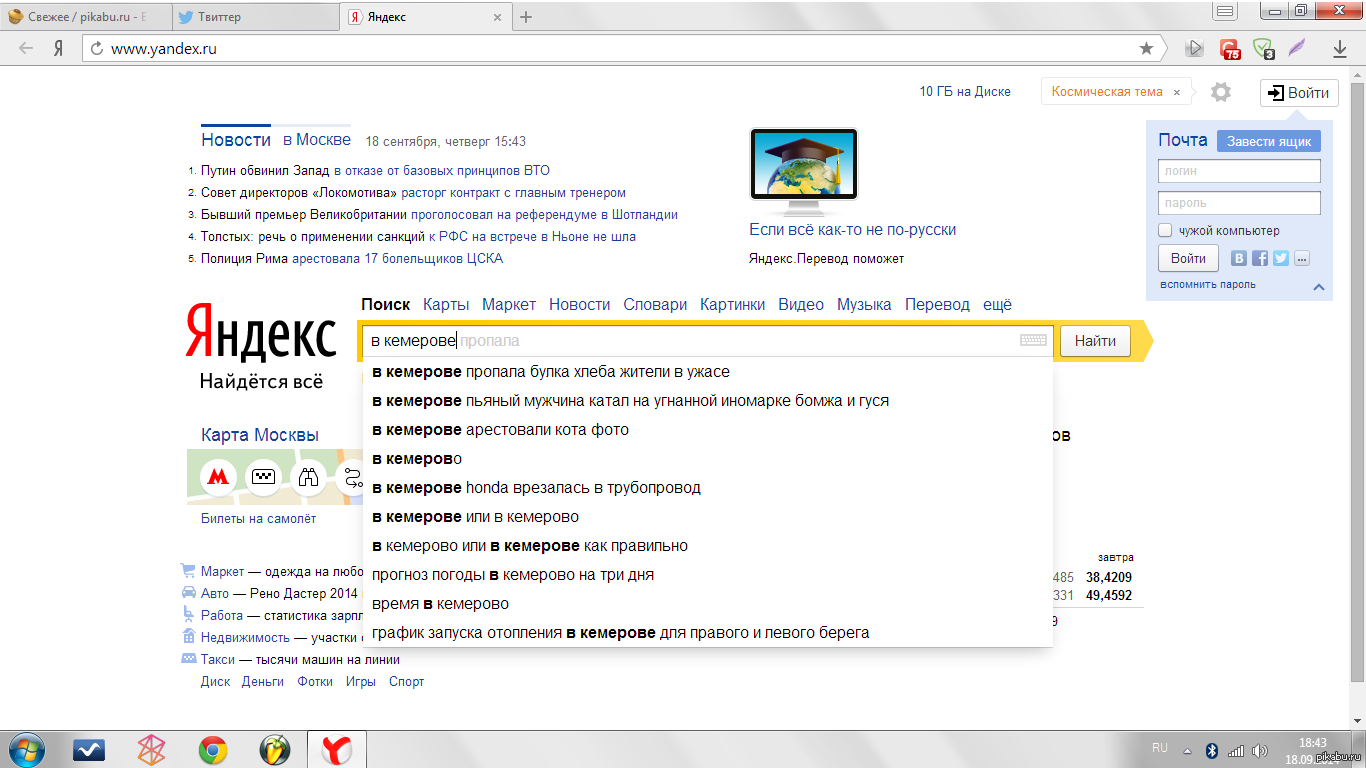Select suggestion в кемерове арестовали кота фото

(x=707, y=430)
